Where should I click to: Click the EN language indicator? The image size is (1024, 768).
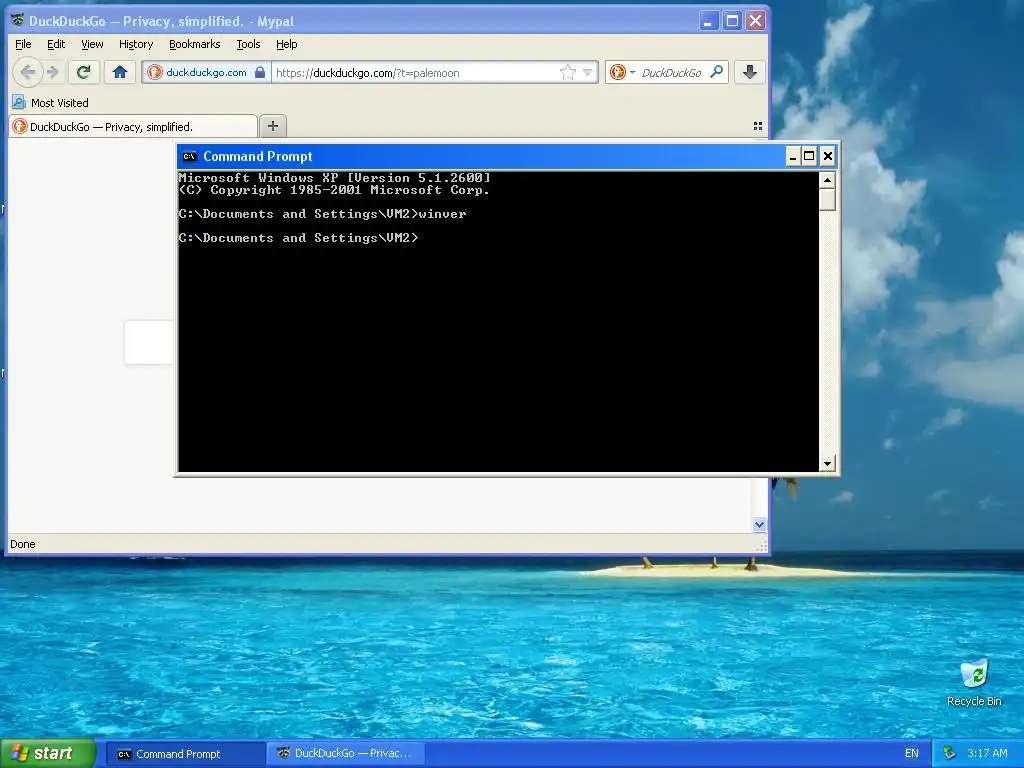click(912, 754)
